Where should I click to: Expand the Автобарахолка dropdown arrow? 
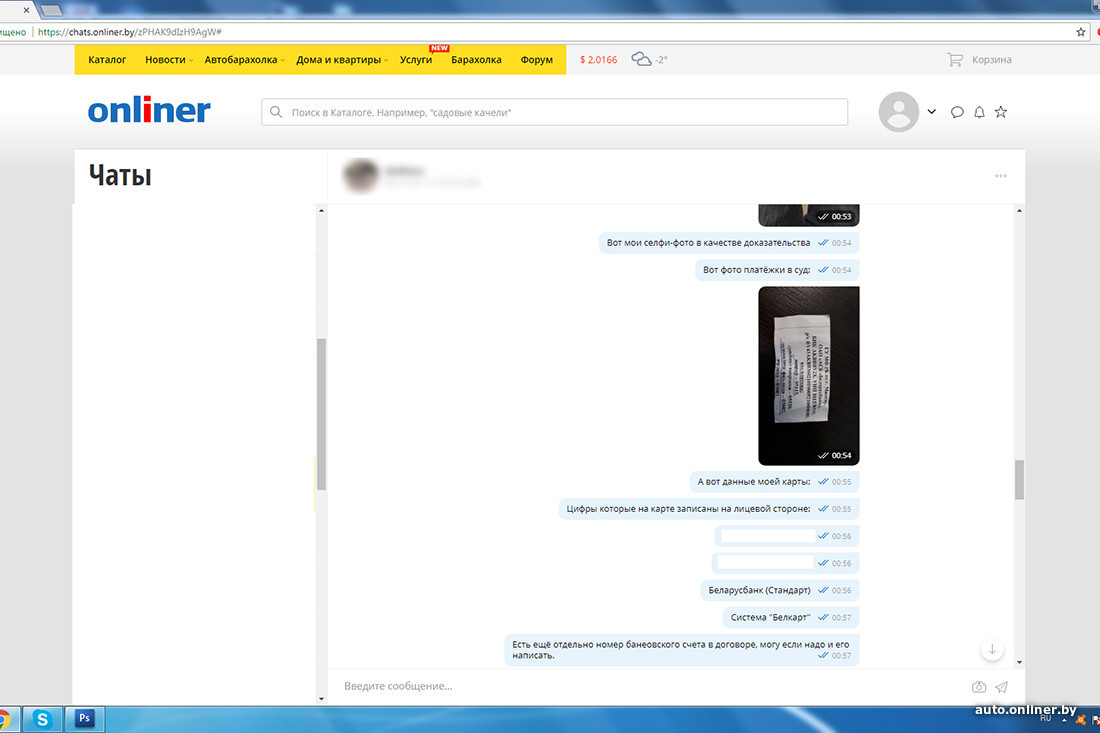coord(283,60)
